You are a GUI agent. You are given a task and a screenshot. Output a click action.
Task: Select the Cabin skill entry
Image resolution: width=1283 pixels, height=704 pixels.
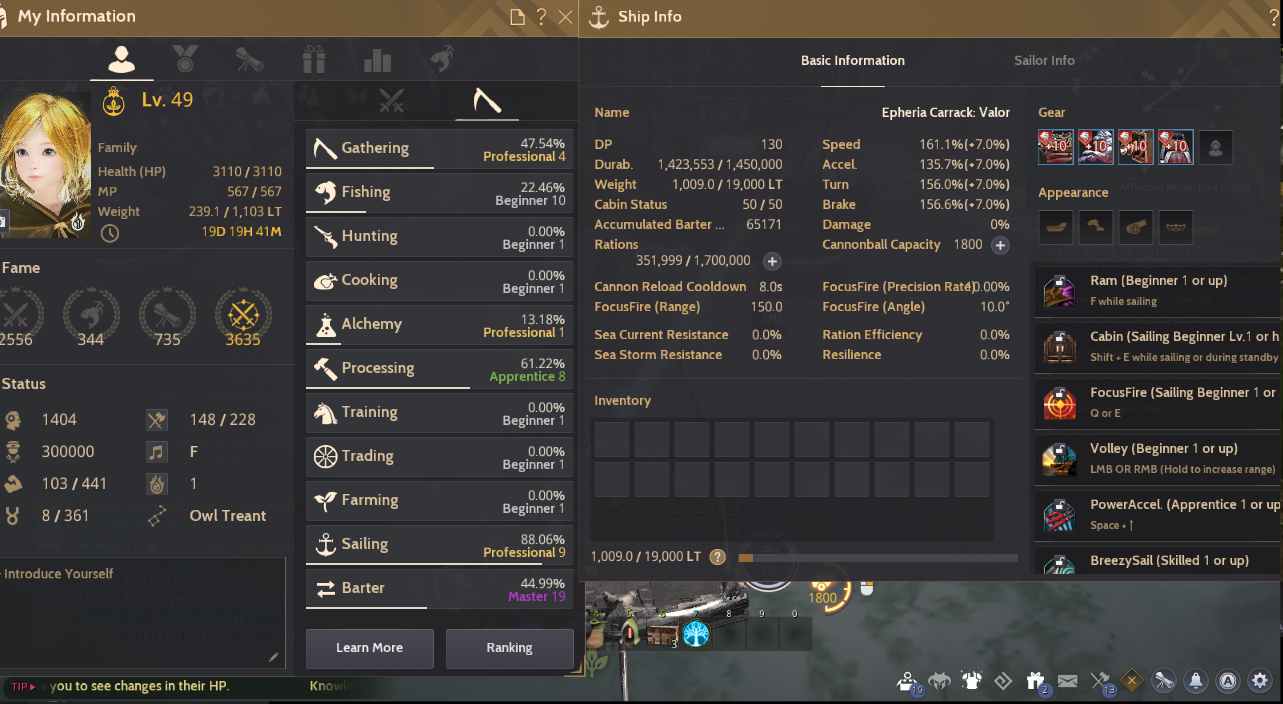pos(1158,346)
